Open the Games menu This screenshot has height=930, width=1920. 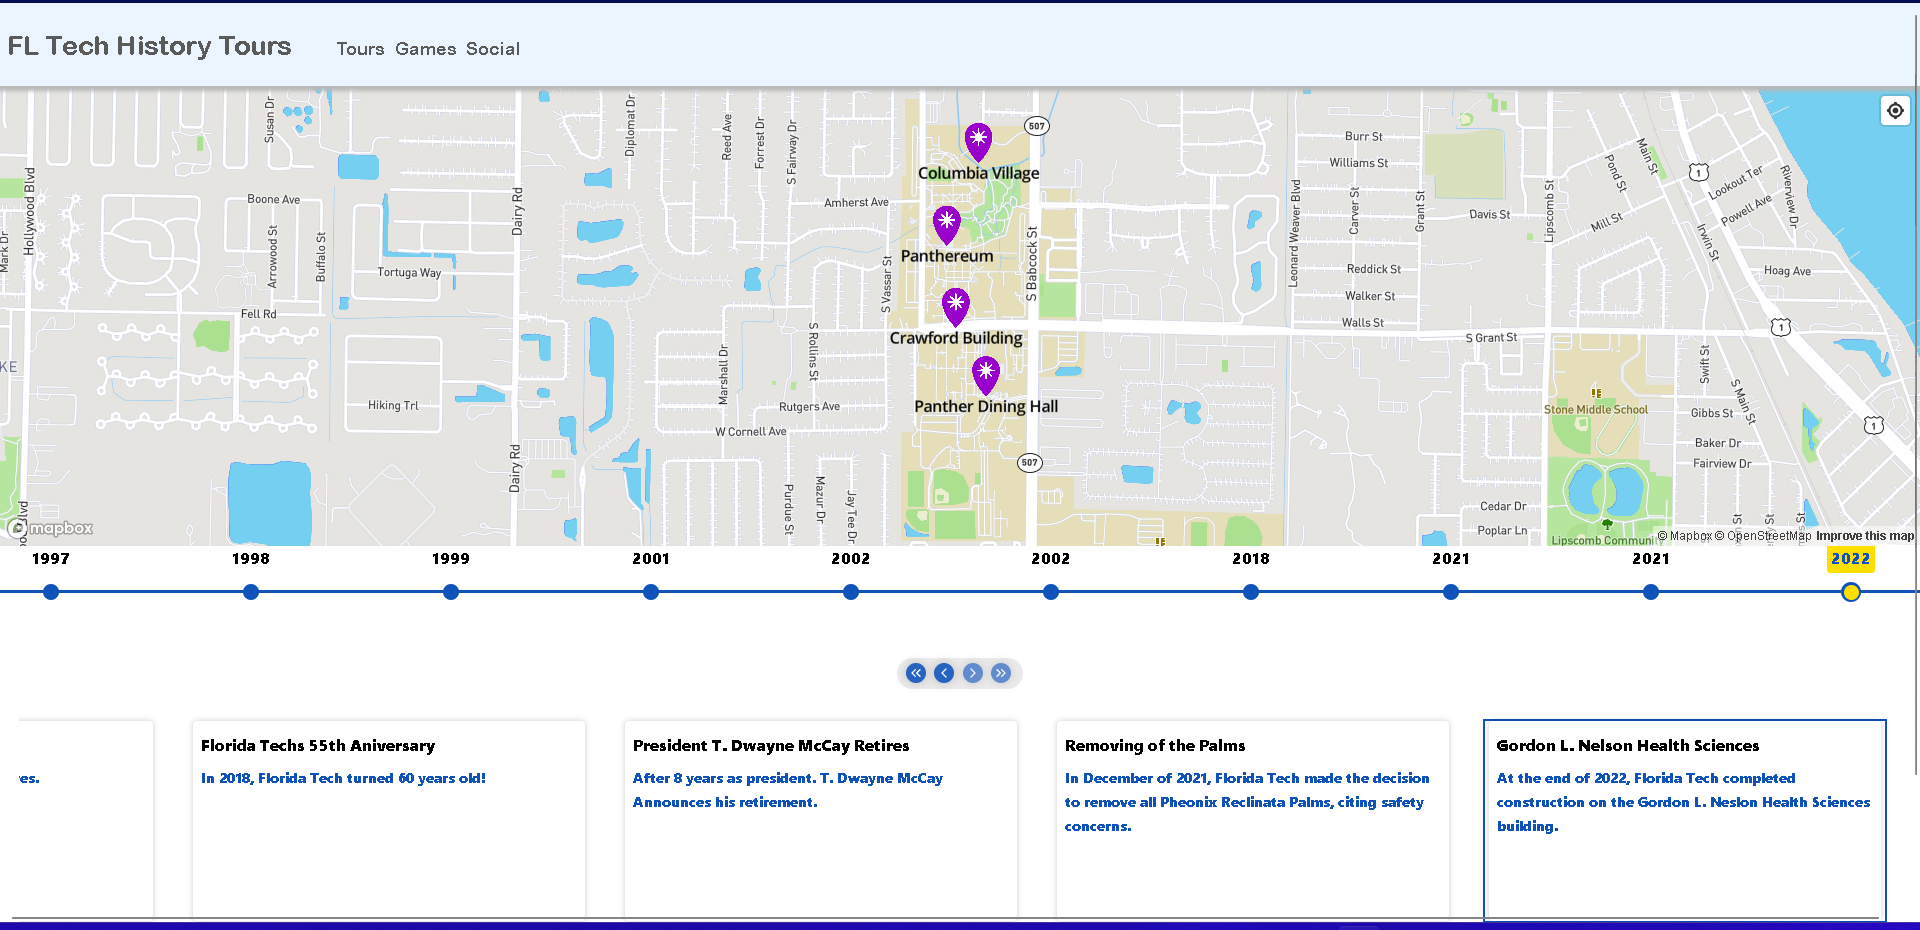pos(425,49)
